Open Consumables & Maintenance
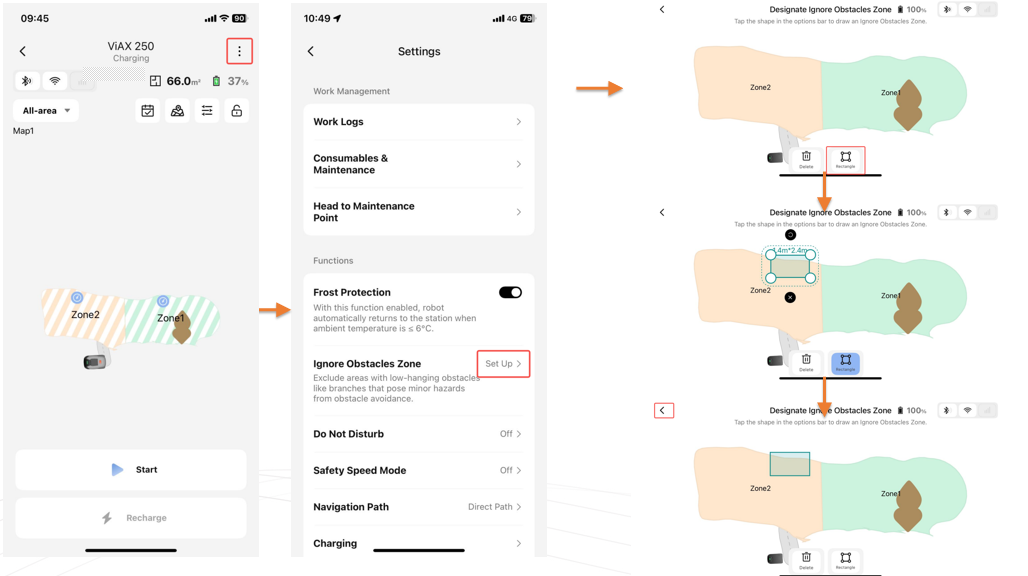Screen dimensions: 1028x576 click(418, 164)
